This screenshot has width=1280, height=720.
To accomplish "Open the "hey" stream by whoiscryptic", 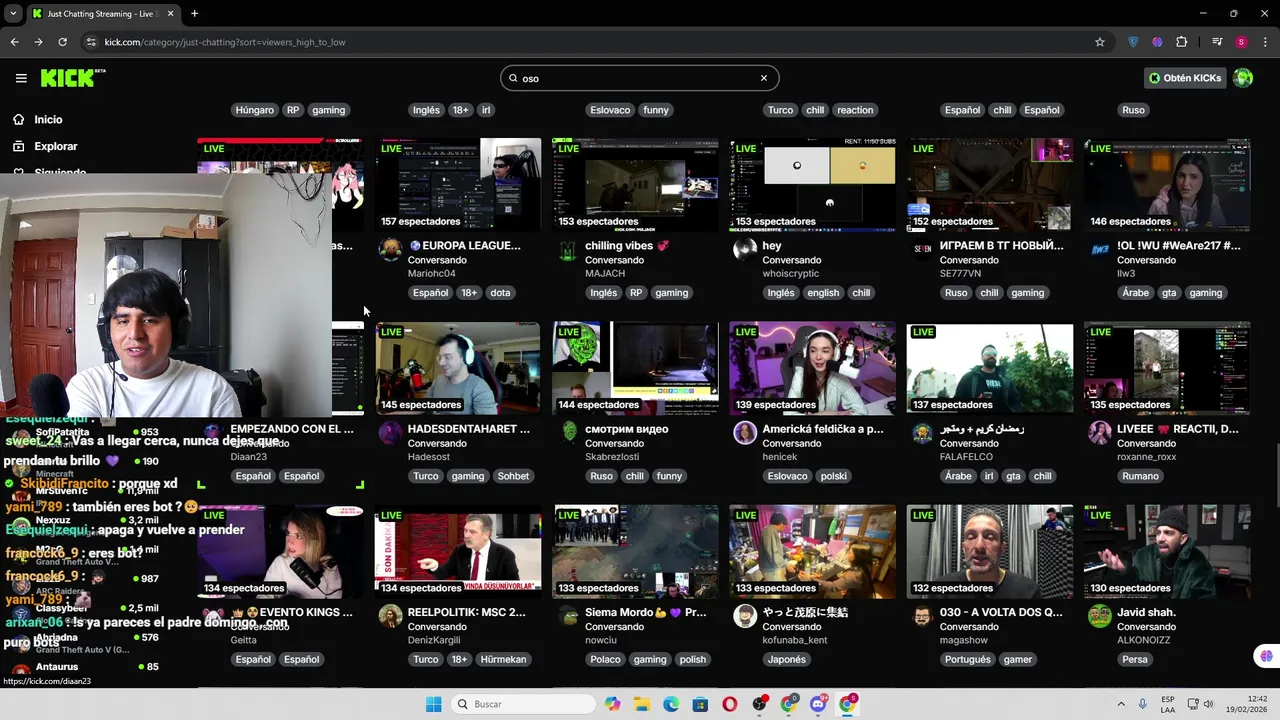I will pos(812,185).
